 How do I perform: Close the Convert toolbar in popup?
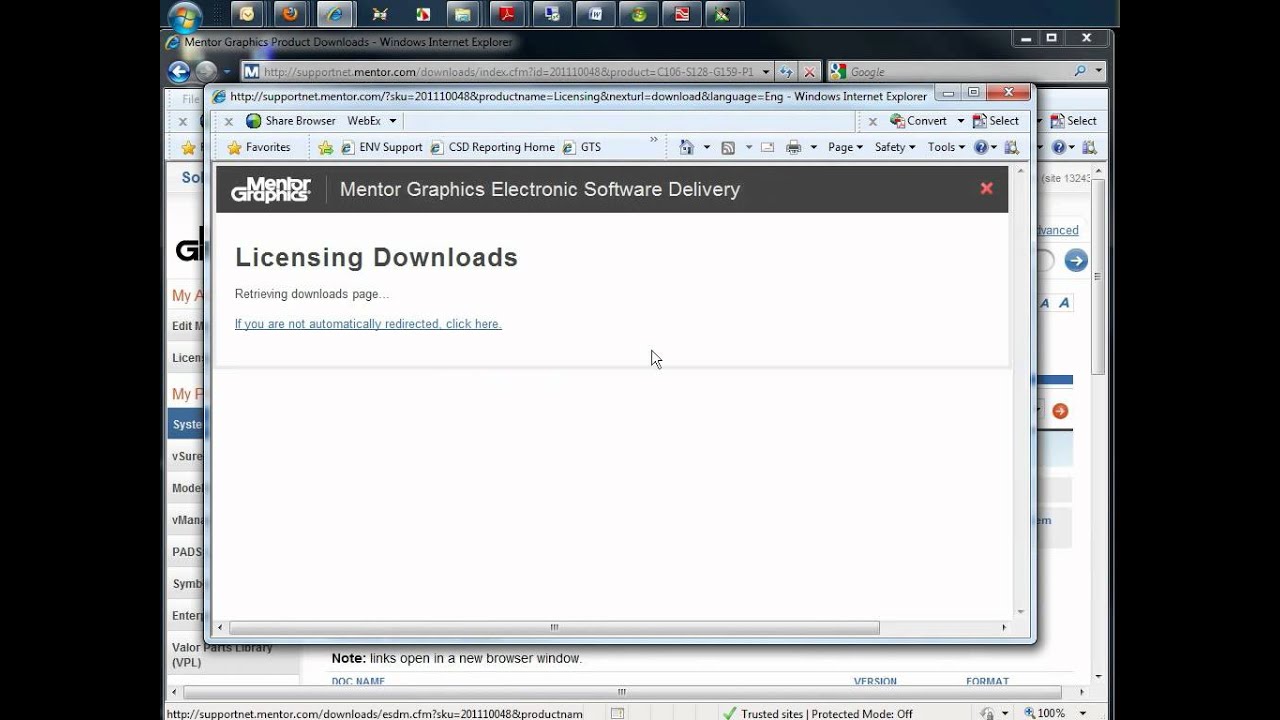coord(872,121)
